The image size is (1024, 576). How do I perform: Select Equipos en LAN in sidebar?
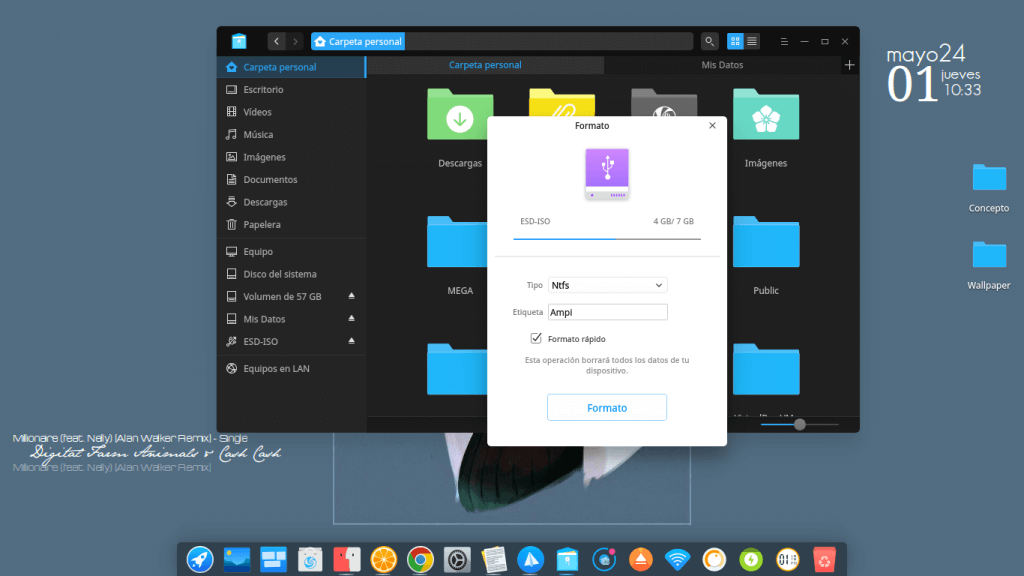276,368
